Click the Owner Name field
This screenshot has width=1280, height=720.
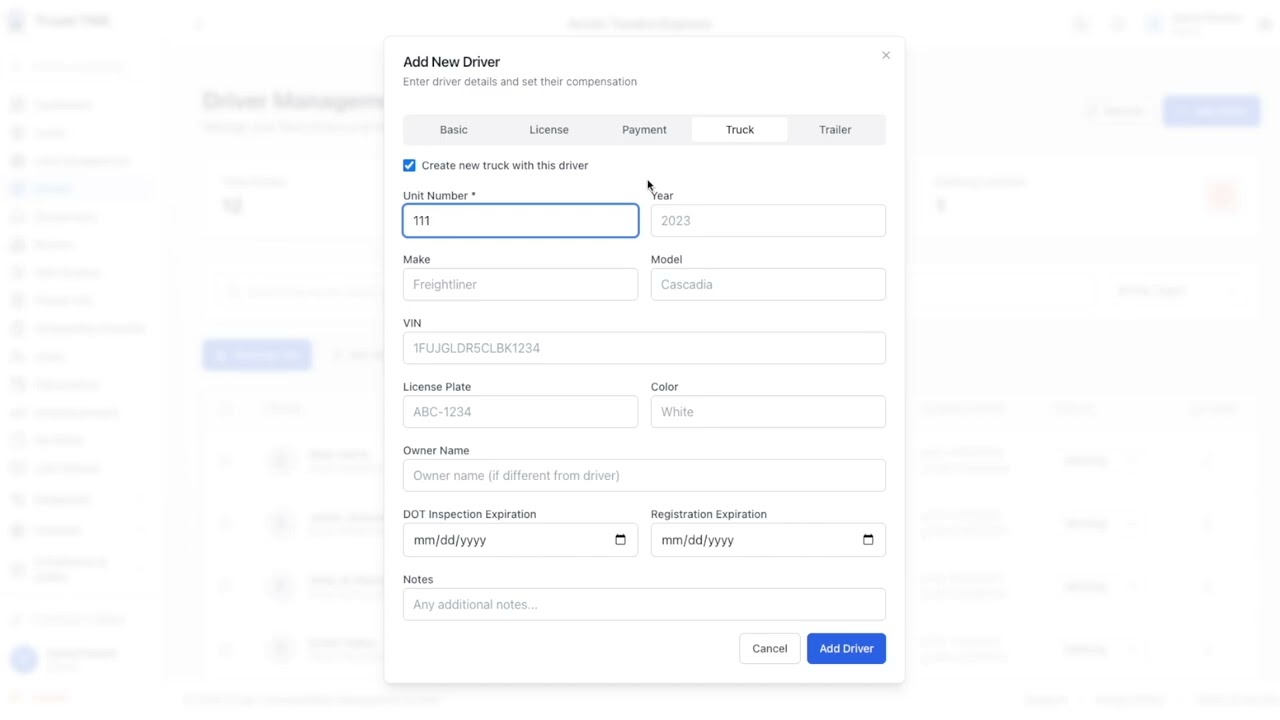click(644, 475)
